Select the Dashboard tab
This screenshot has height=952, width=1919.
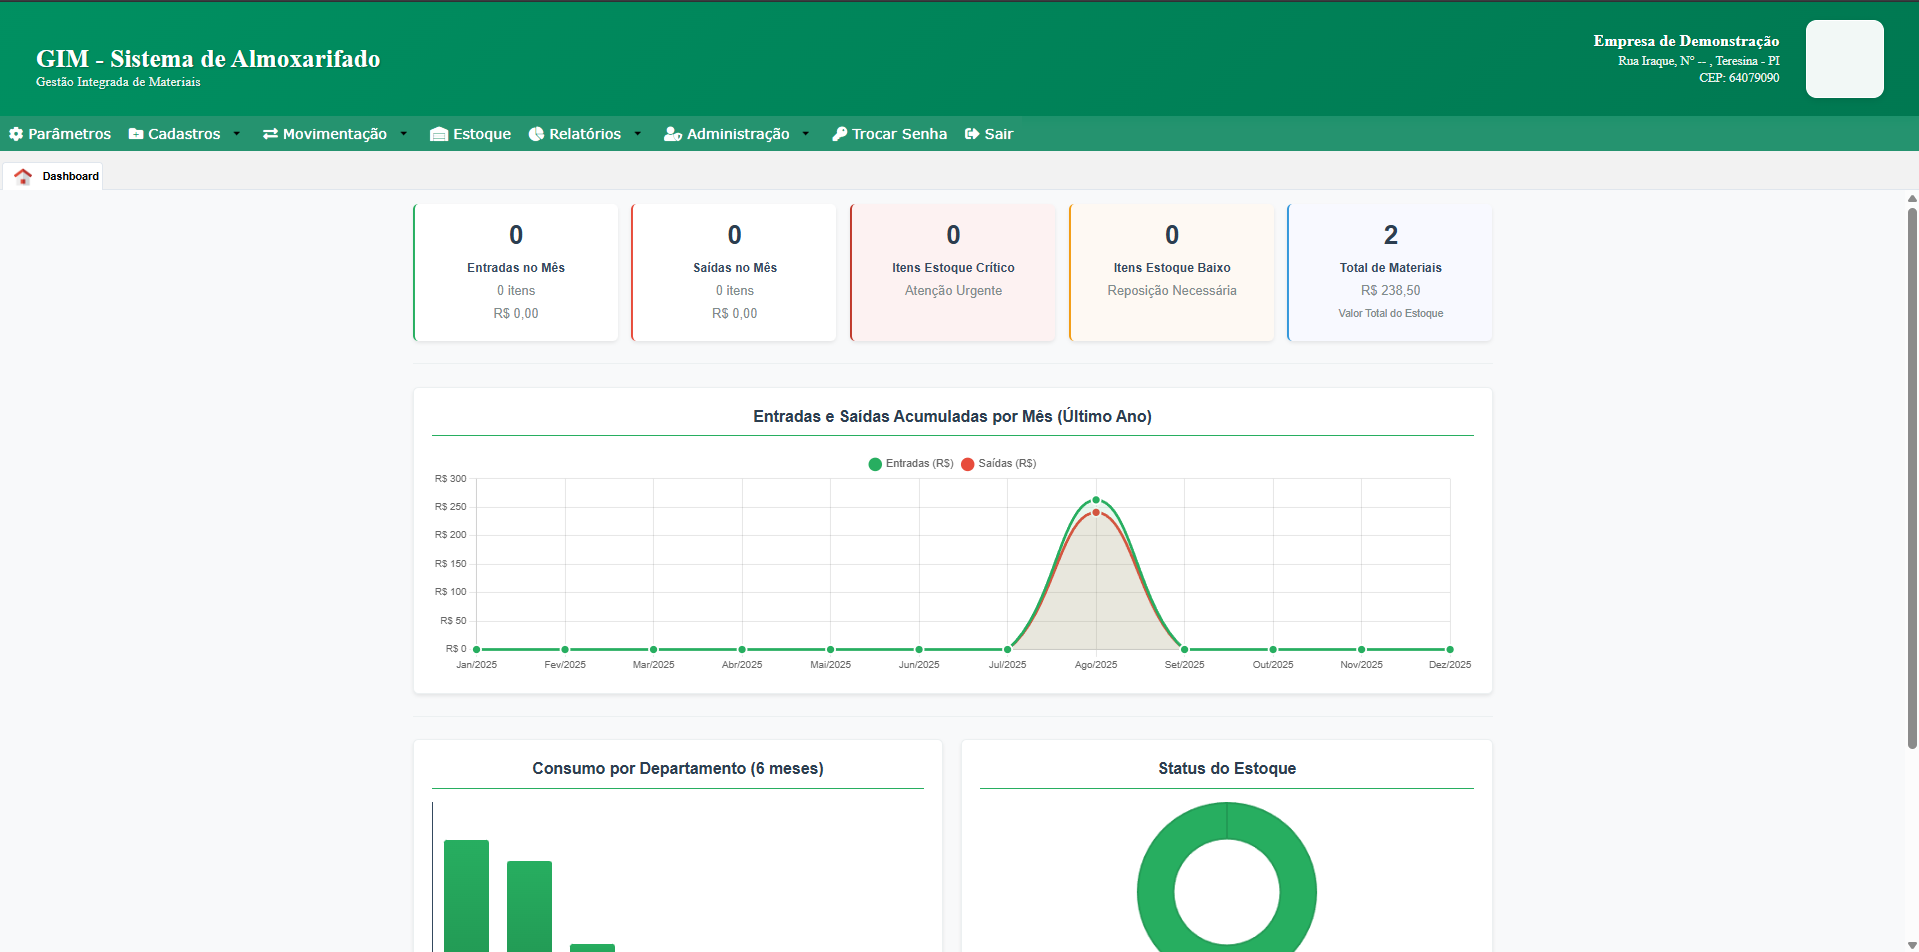[53, 176]
